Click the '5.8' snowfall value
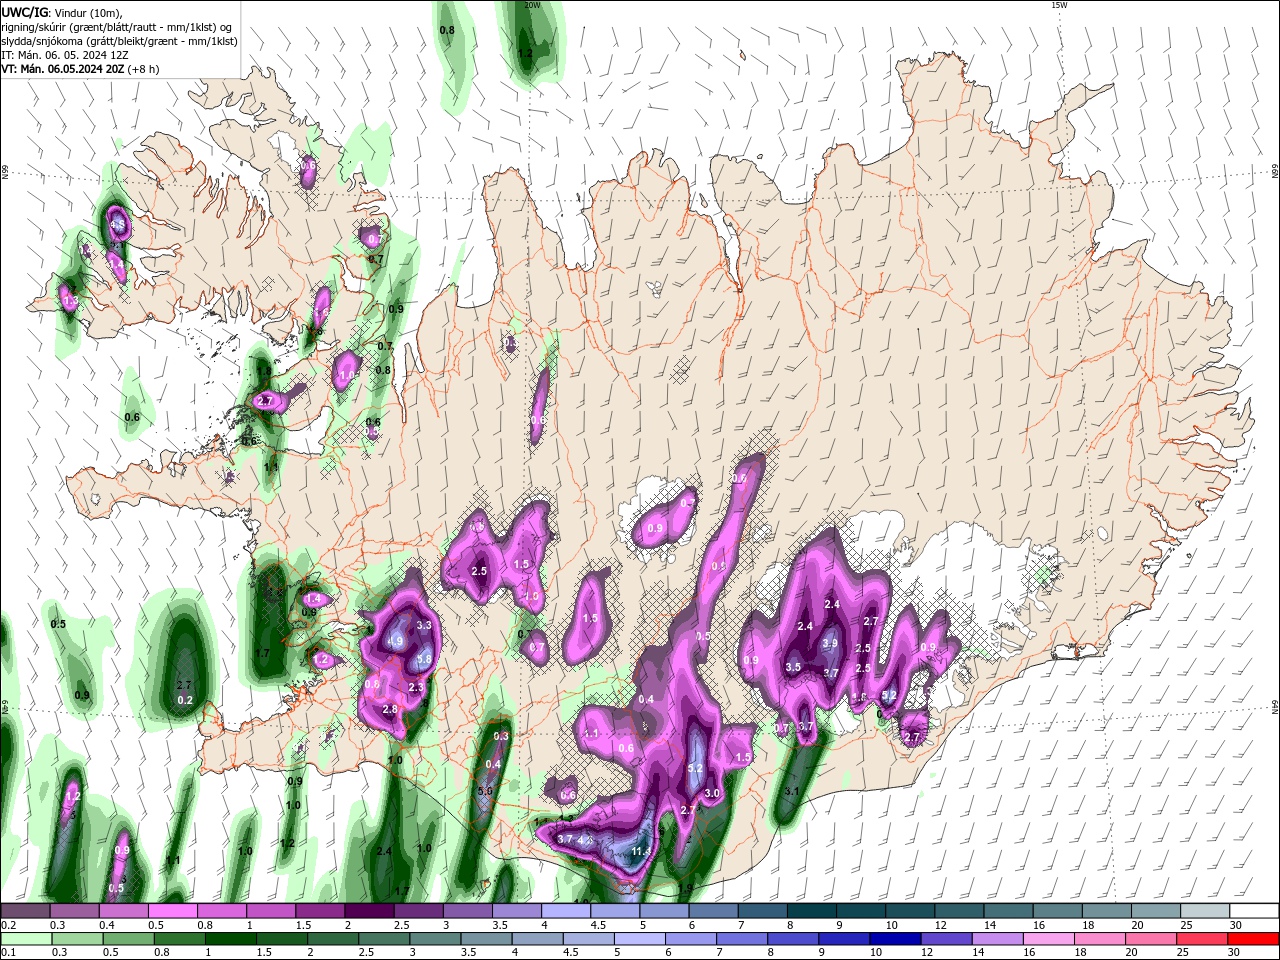This screenshot has height=960, width=1280. [x=423, y=659]
